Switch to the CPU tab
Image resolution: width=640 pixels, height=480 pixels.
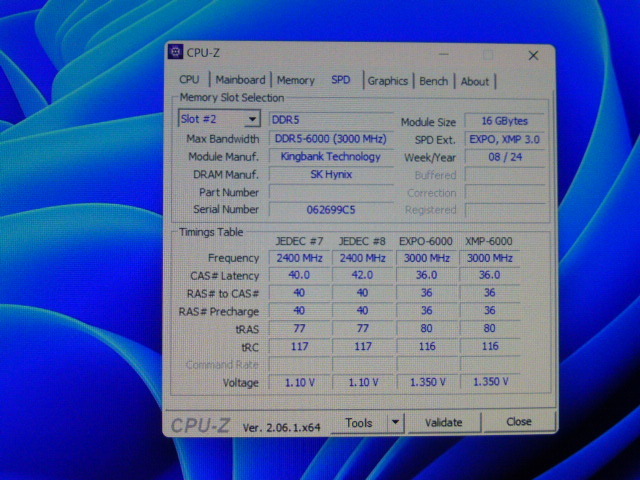click(x=189, y=79)
